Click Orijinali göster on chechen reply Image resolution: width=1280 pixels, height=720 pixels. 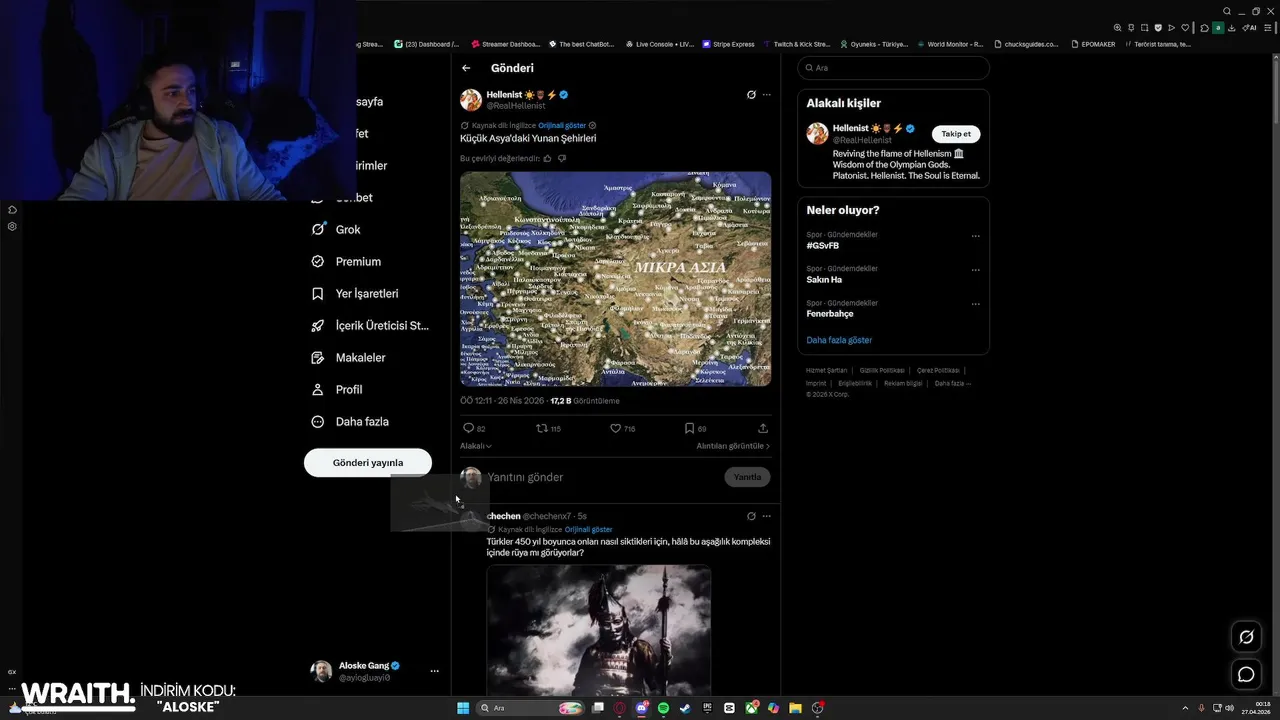589,529
